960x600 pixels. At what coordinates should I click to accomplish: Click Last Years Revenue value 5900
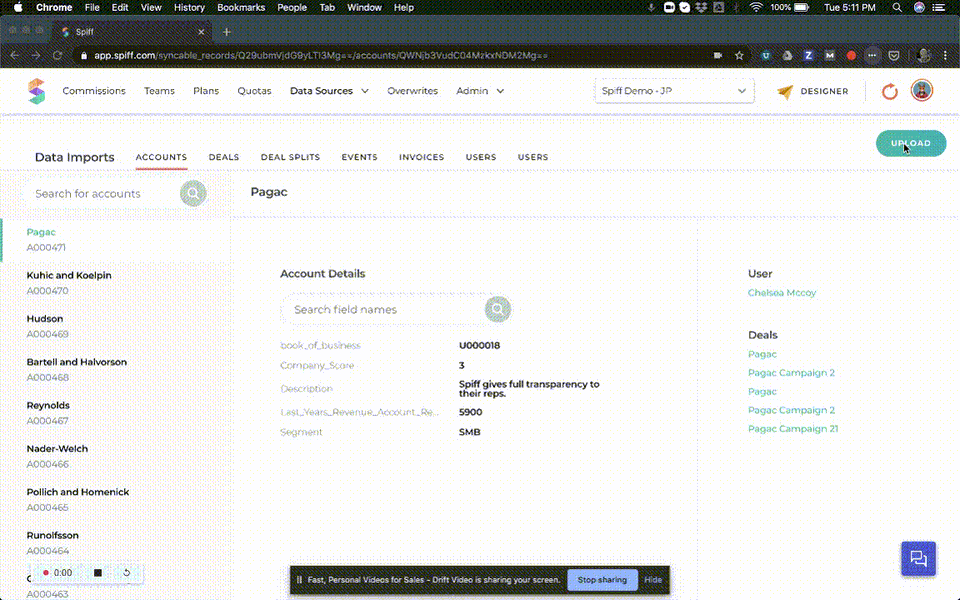(x=470, y=412)
